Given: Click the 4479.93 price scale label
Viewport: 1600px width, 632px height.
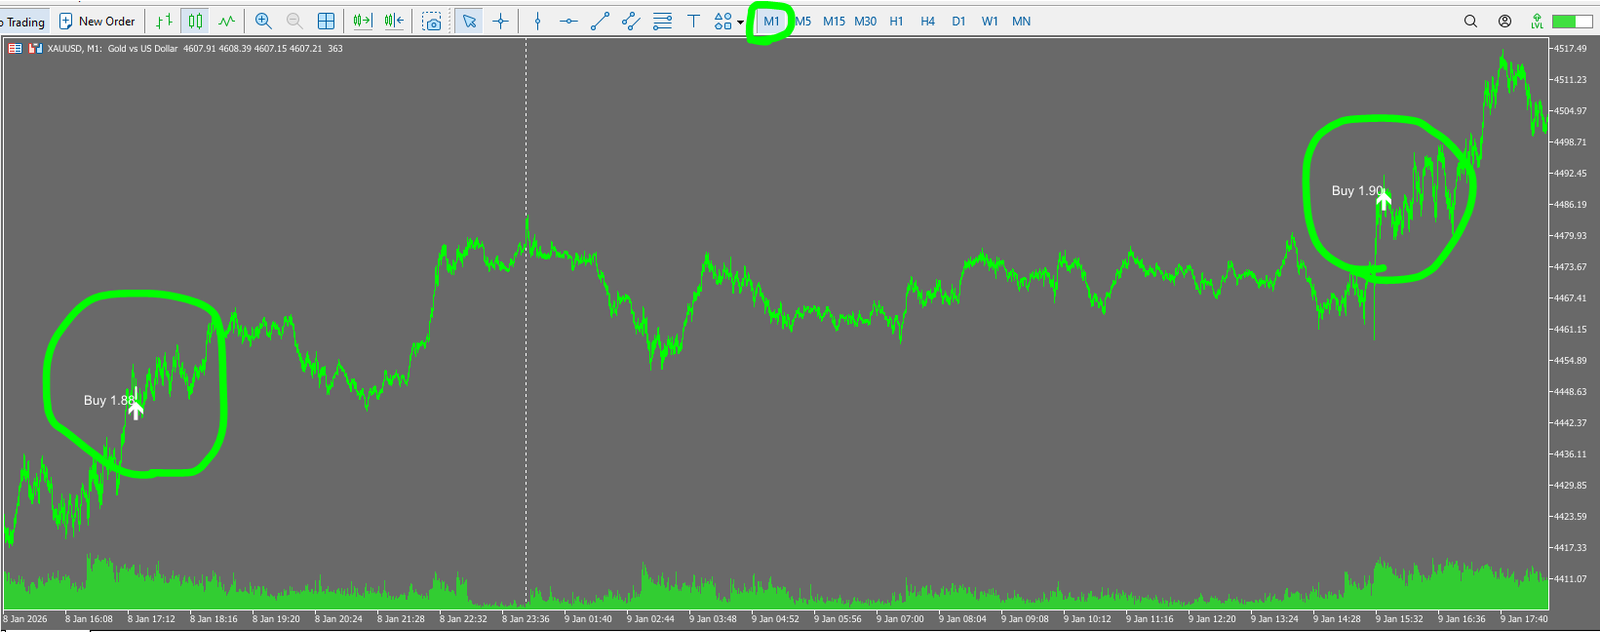Looking at the screenshot, I should (x=1570, y=236).
